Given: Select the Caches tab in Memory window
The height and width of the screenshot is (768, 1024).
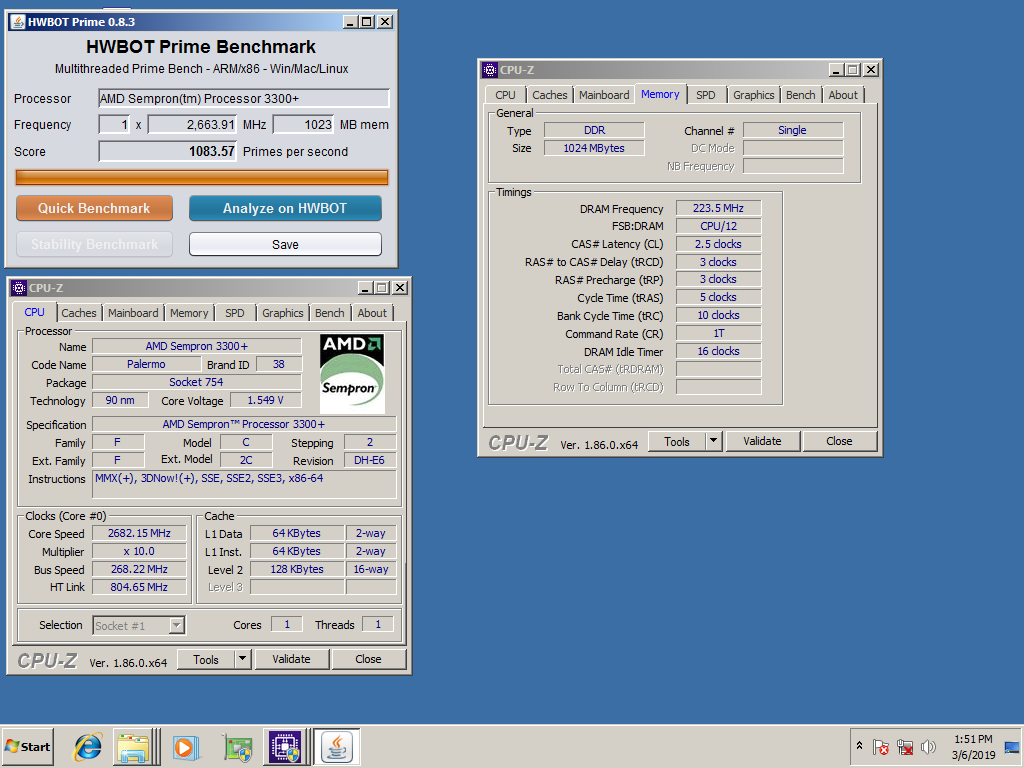Looking at the screenshot, I should click(550, 95).
